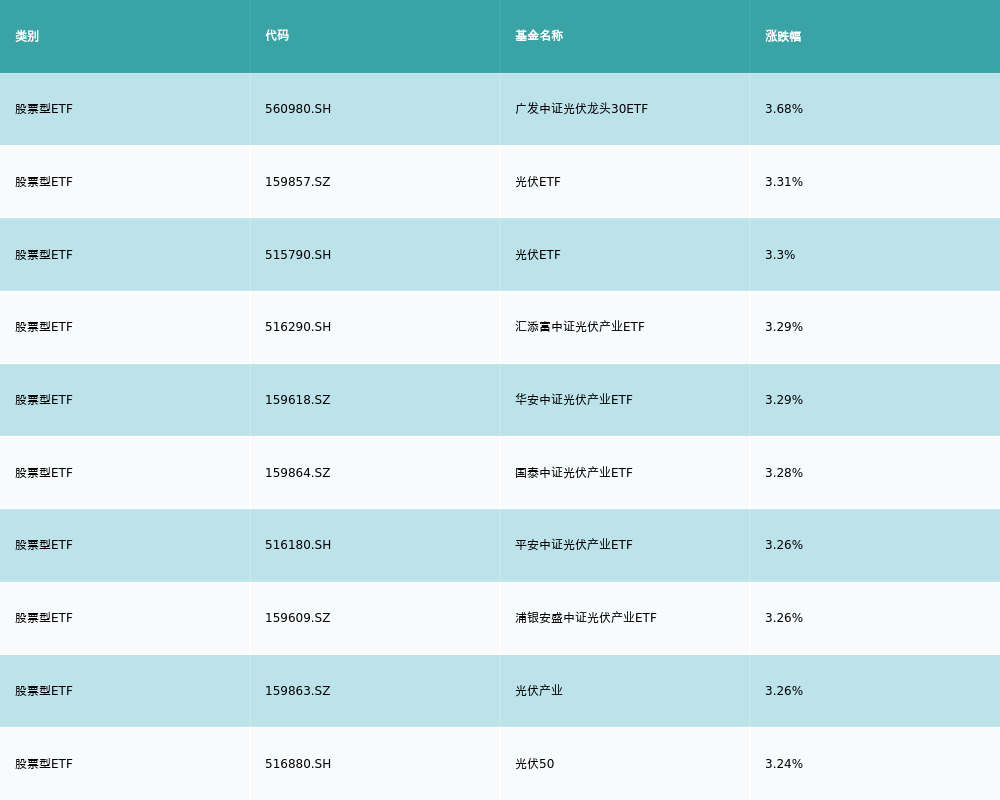
Task: Click the 涨跌幅 column header
Action: click(783, 36)
